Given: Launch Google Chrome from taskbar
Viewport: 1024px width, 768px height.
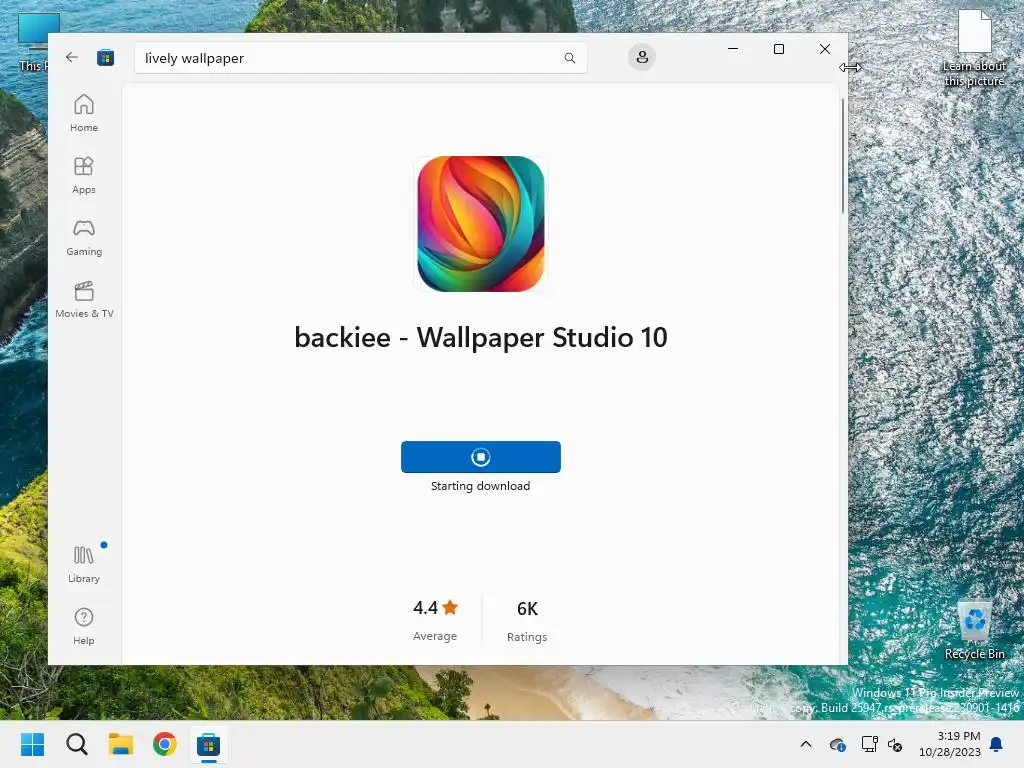Looking at the screenshot, I should click(165, 744).
